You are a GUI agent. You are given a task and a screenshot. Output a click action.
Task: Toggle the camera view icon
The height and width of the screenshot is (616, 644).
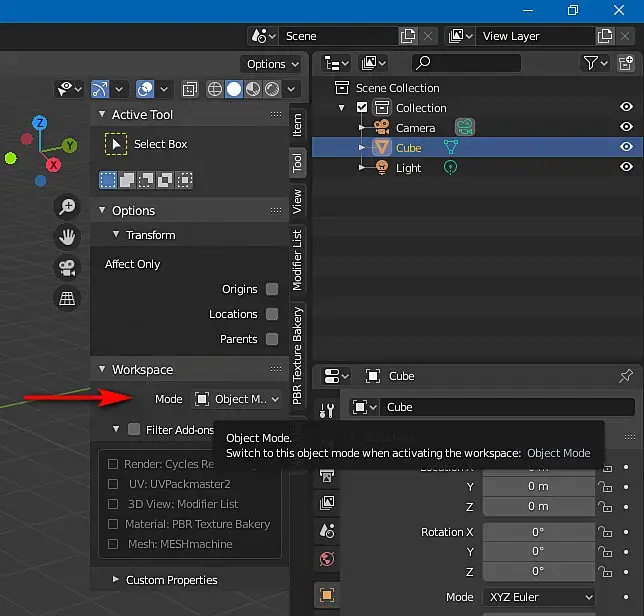(67, 268)
